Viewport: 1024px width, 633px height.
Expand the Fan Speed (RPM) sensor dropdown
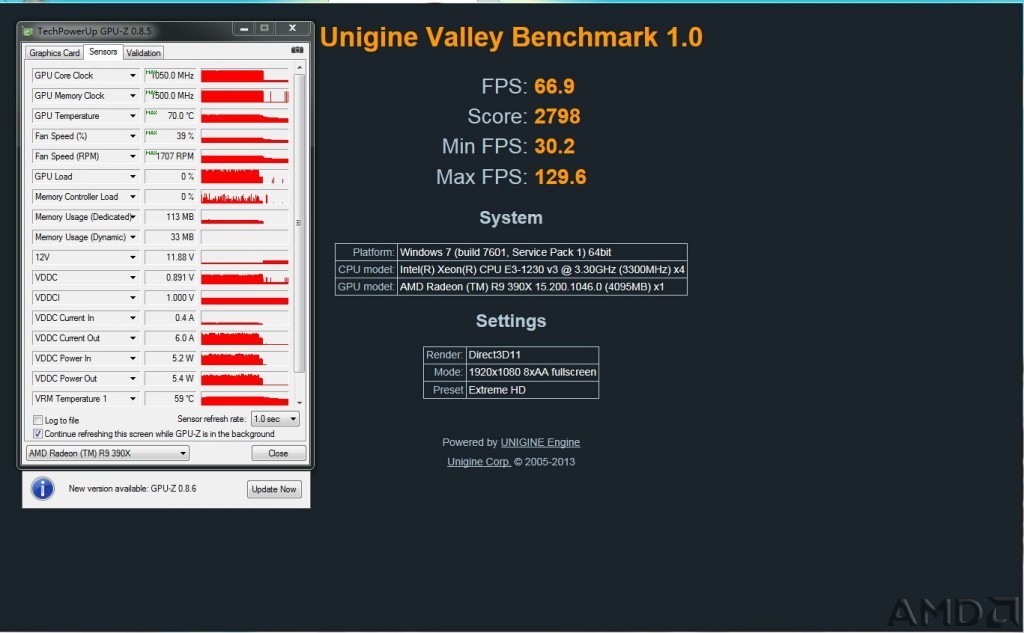pos(133,157)
